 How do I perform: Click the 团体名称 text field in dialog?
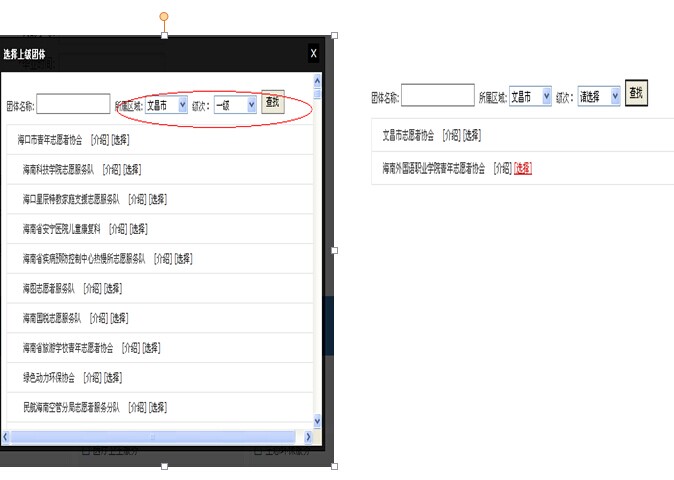coord(73,104)
